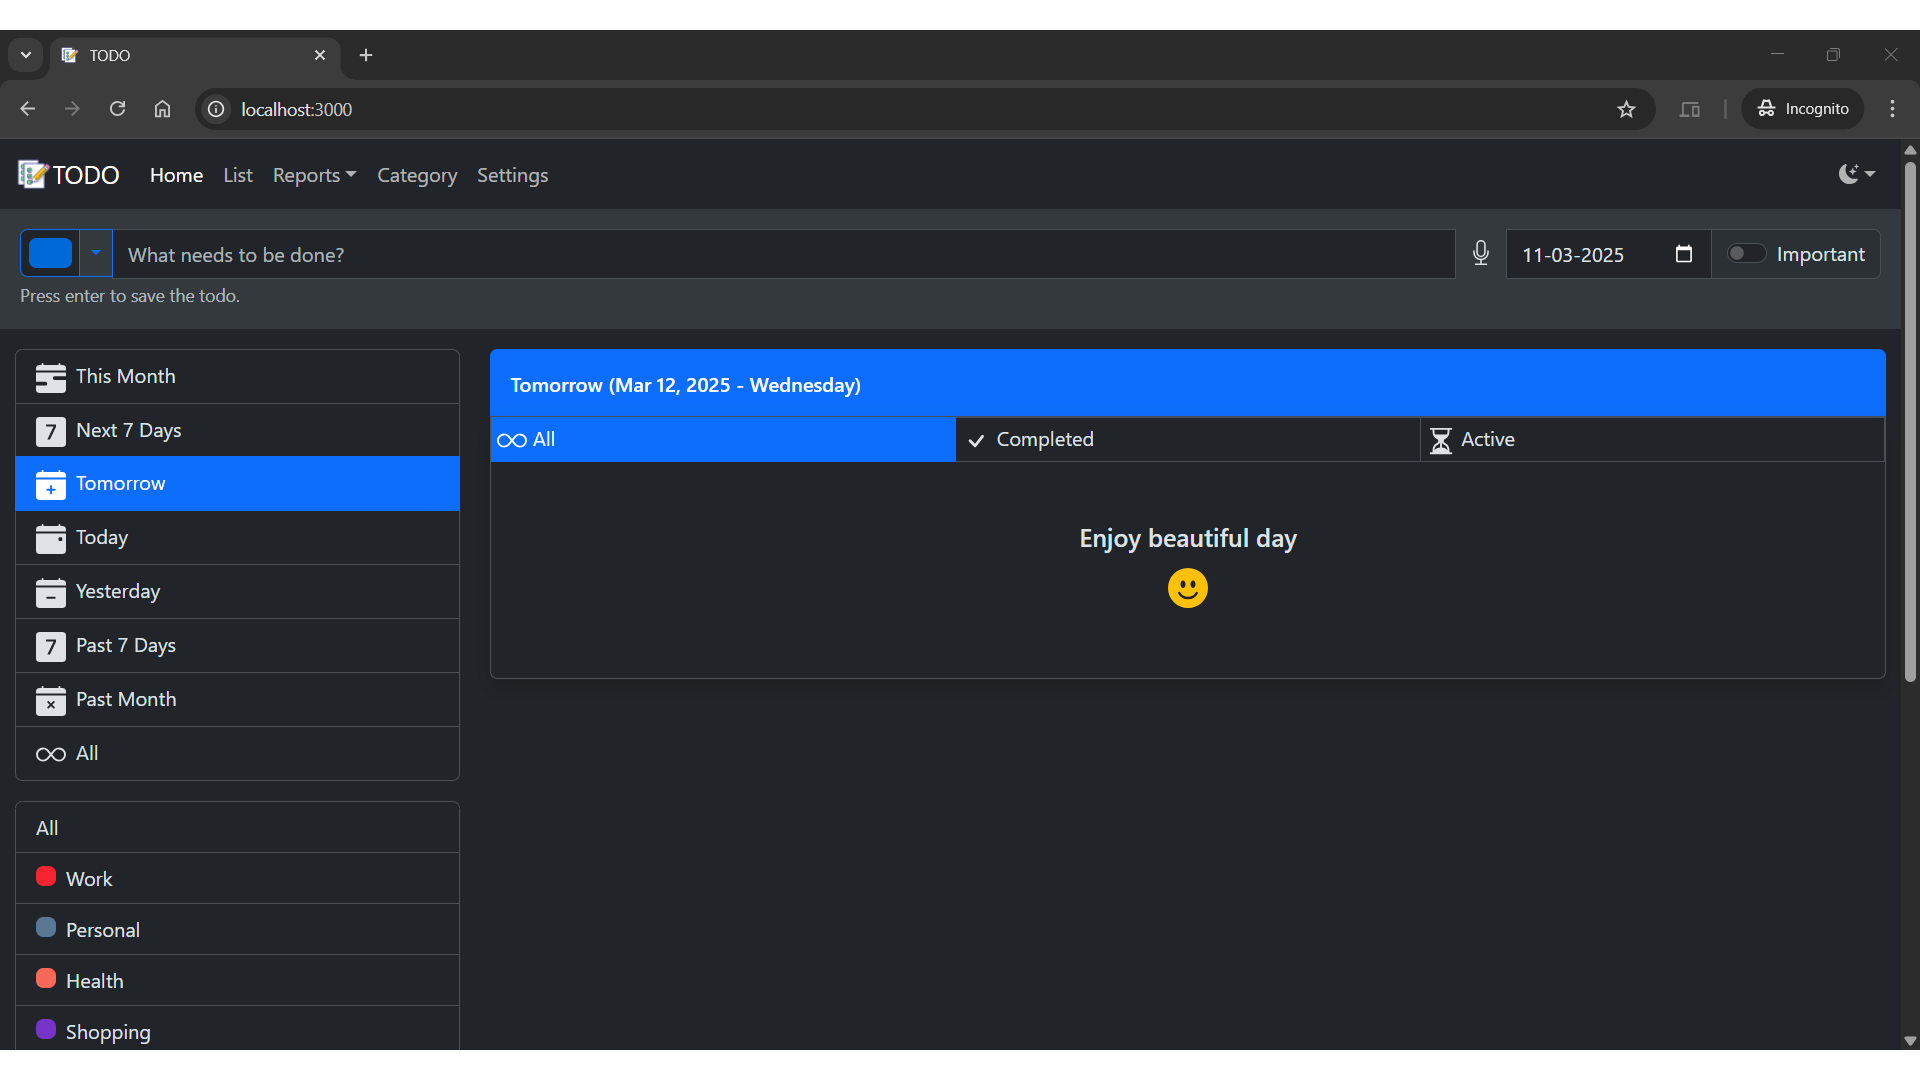Select the This Month calendar filter
1920x1080 pixels.
(237, 377)
